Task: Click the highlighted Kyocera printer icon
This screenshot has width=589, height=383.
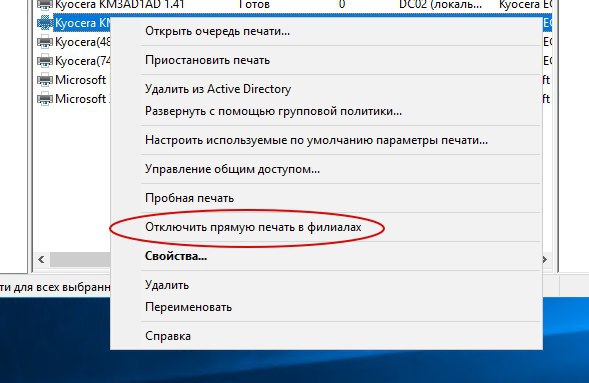Action: 45,23
